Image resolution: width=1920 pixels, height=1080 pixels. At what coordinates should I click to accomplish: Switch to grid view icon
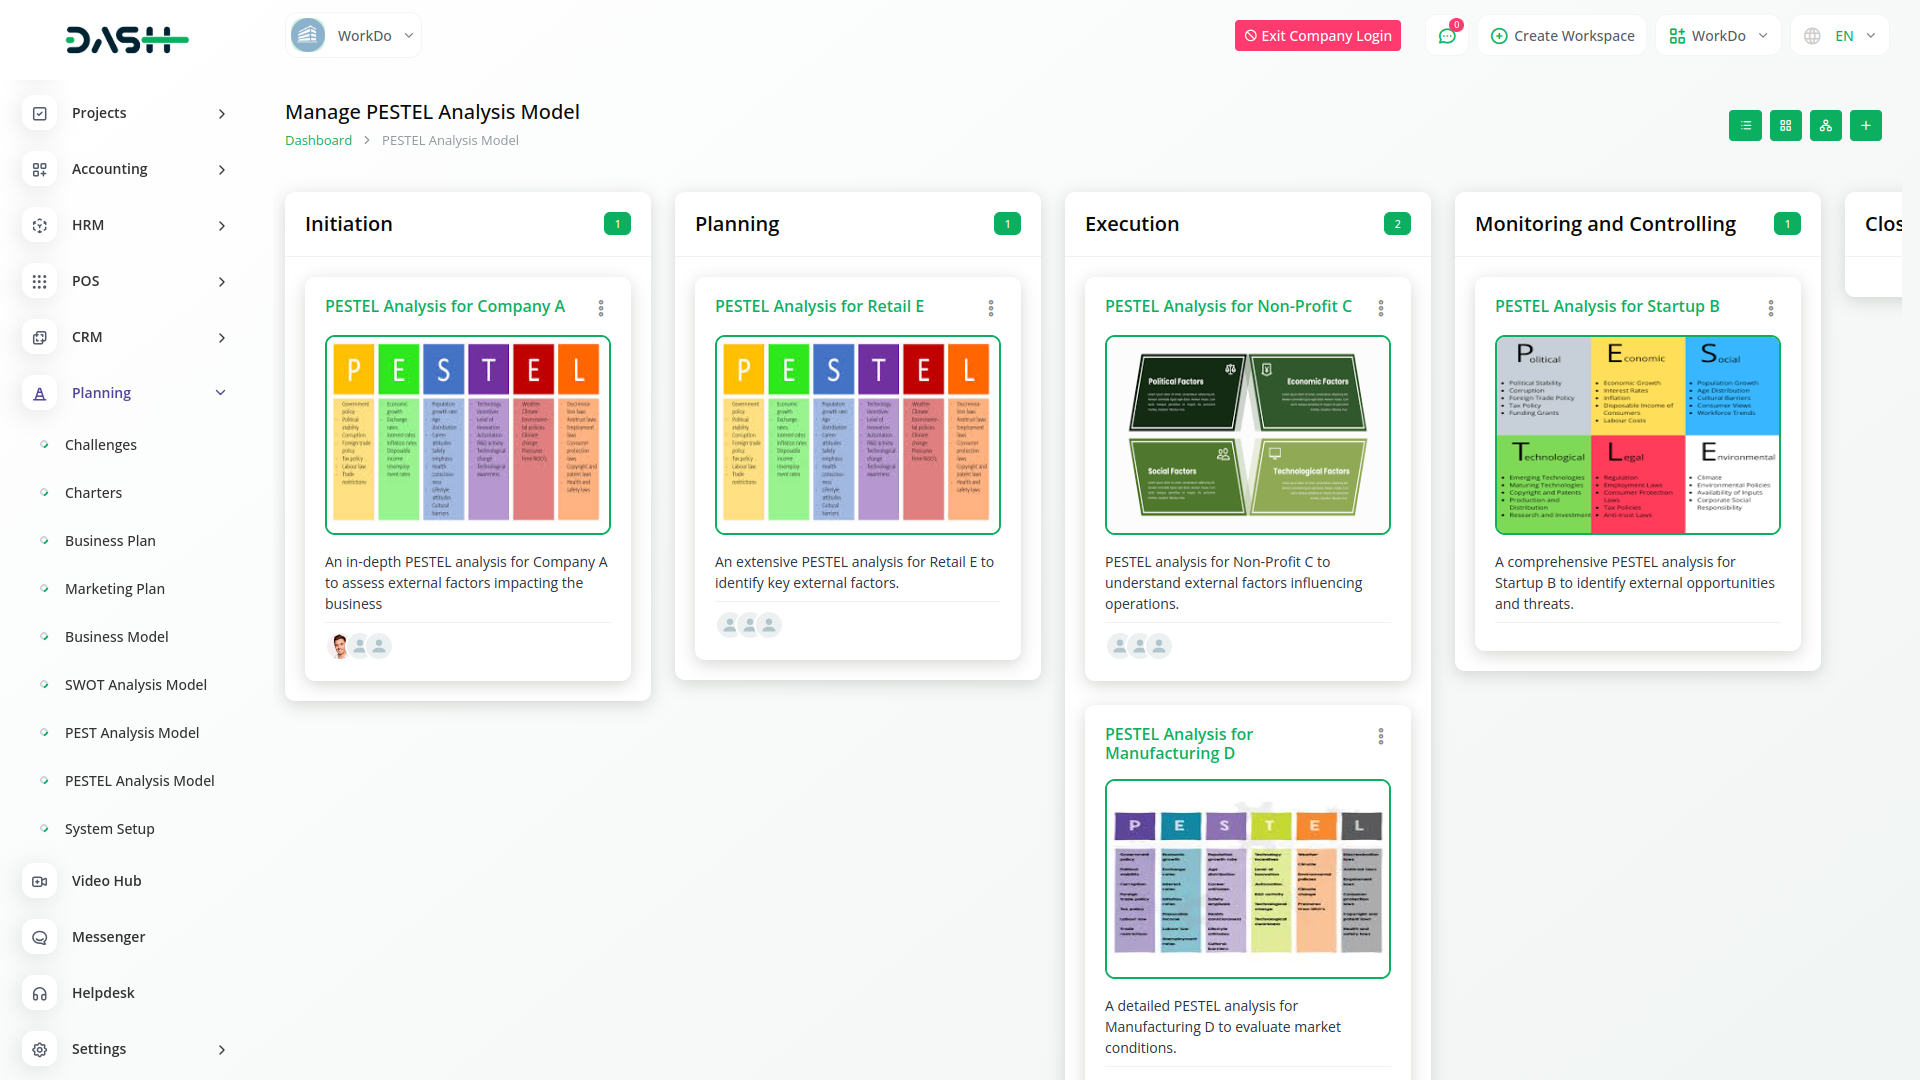point(1785,126)
